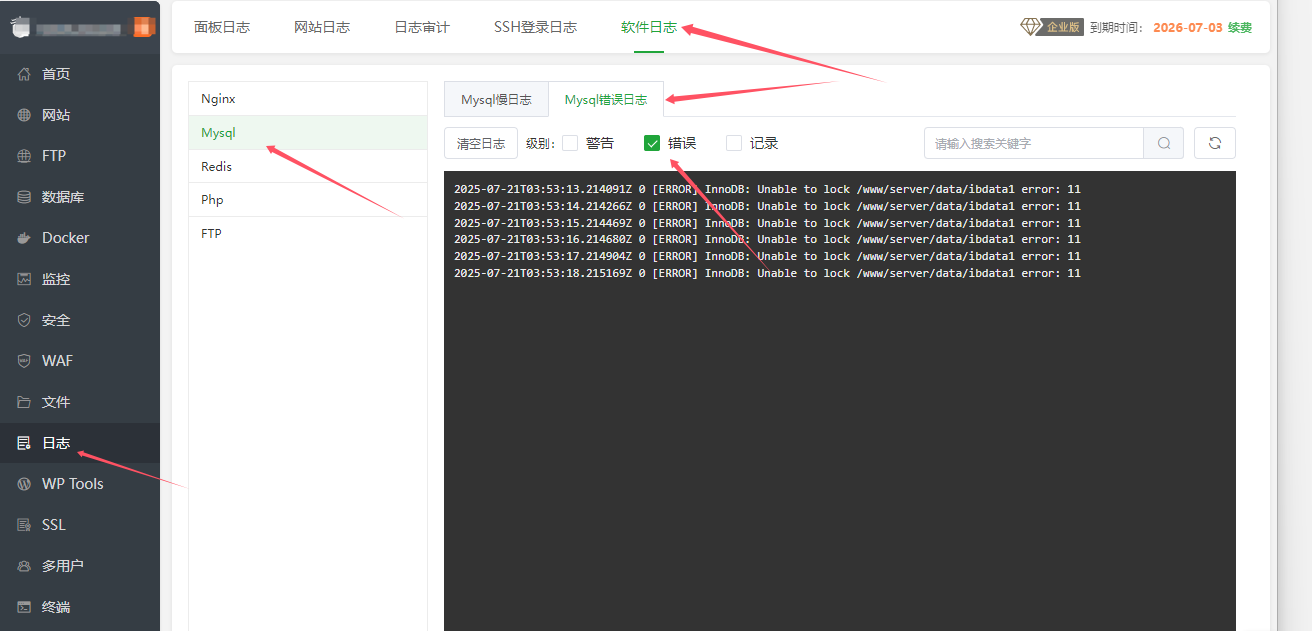Click the folder icon beside 文件
Screen dimensions: 1312x631
24,402
